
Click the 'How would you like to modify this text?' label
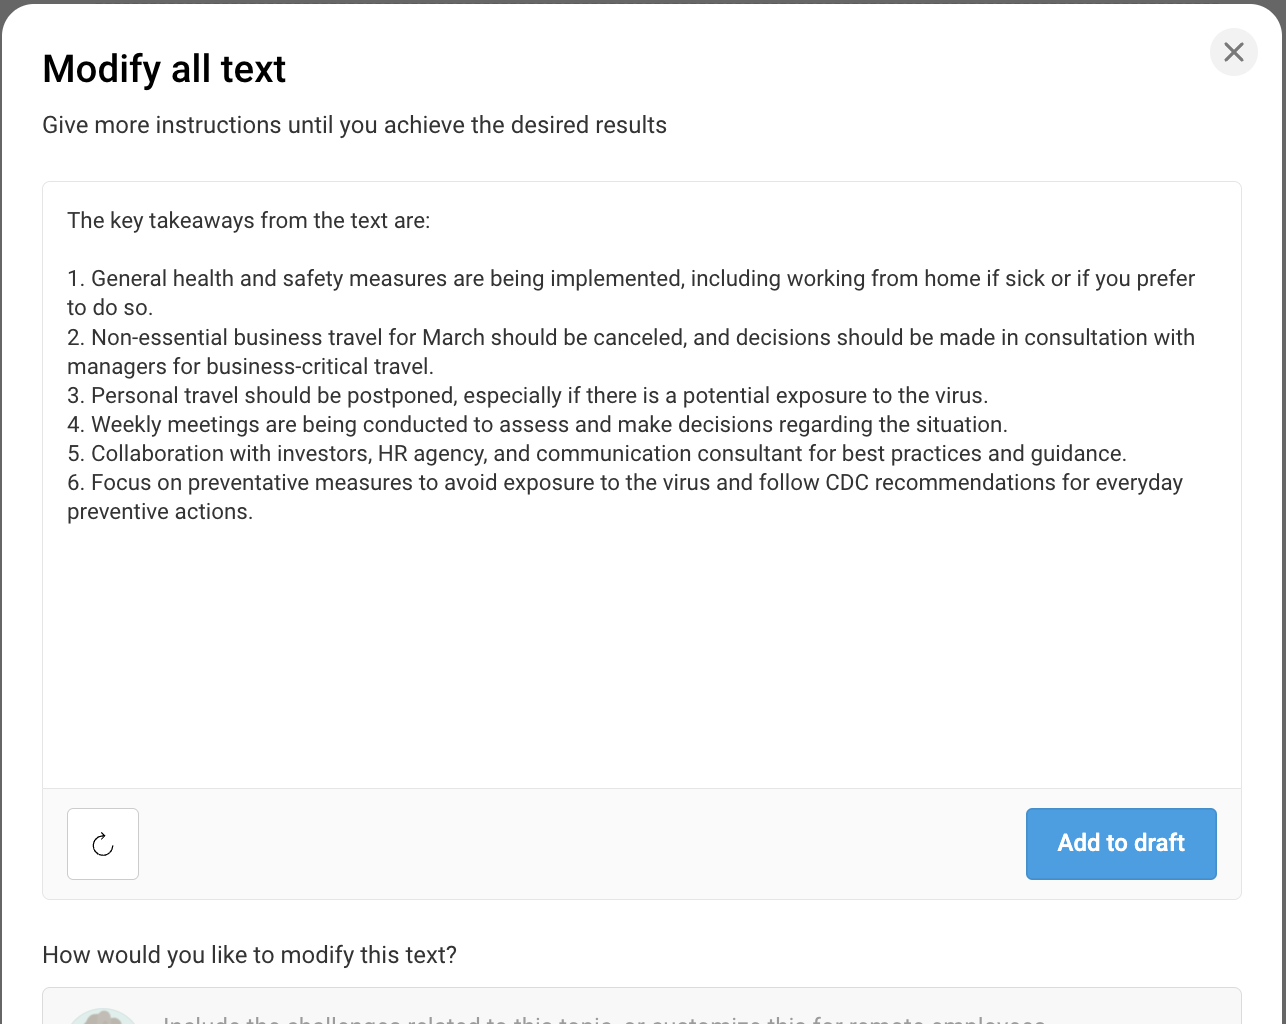pyautogui.click(x=249, y=955)
